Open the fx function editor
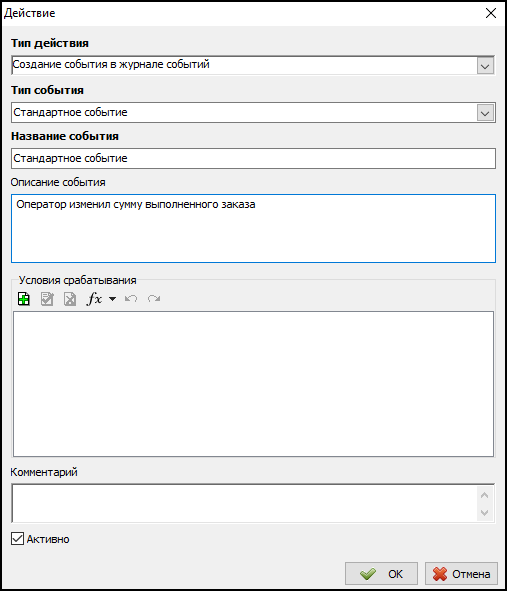507x591 pixels. [94, 299]
